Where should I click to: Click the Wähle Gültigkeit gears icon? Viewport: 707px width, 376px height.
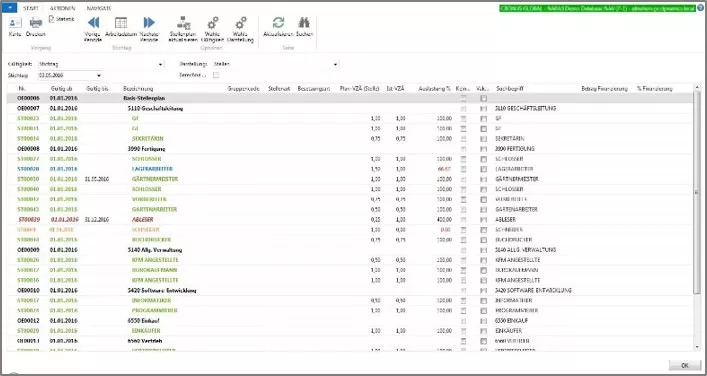click(212, 23)
